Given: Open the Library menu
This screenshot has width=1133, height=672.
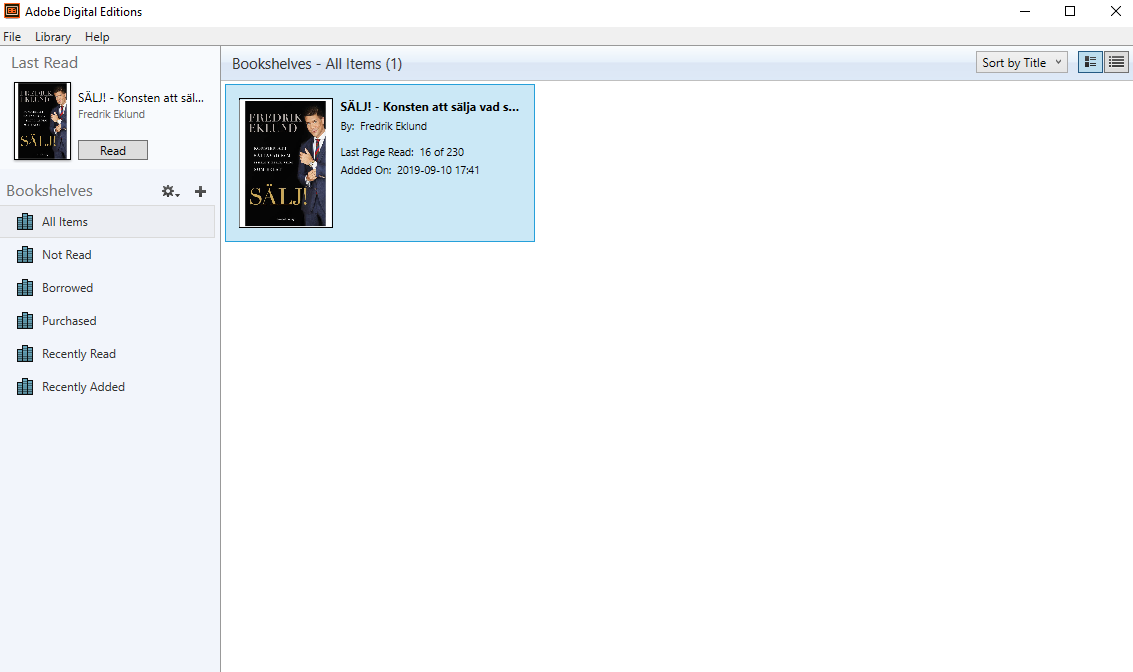Looking at the screenshot, I should click(53, 37).
